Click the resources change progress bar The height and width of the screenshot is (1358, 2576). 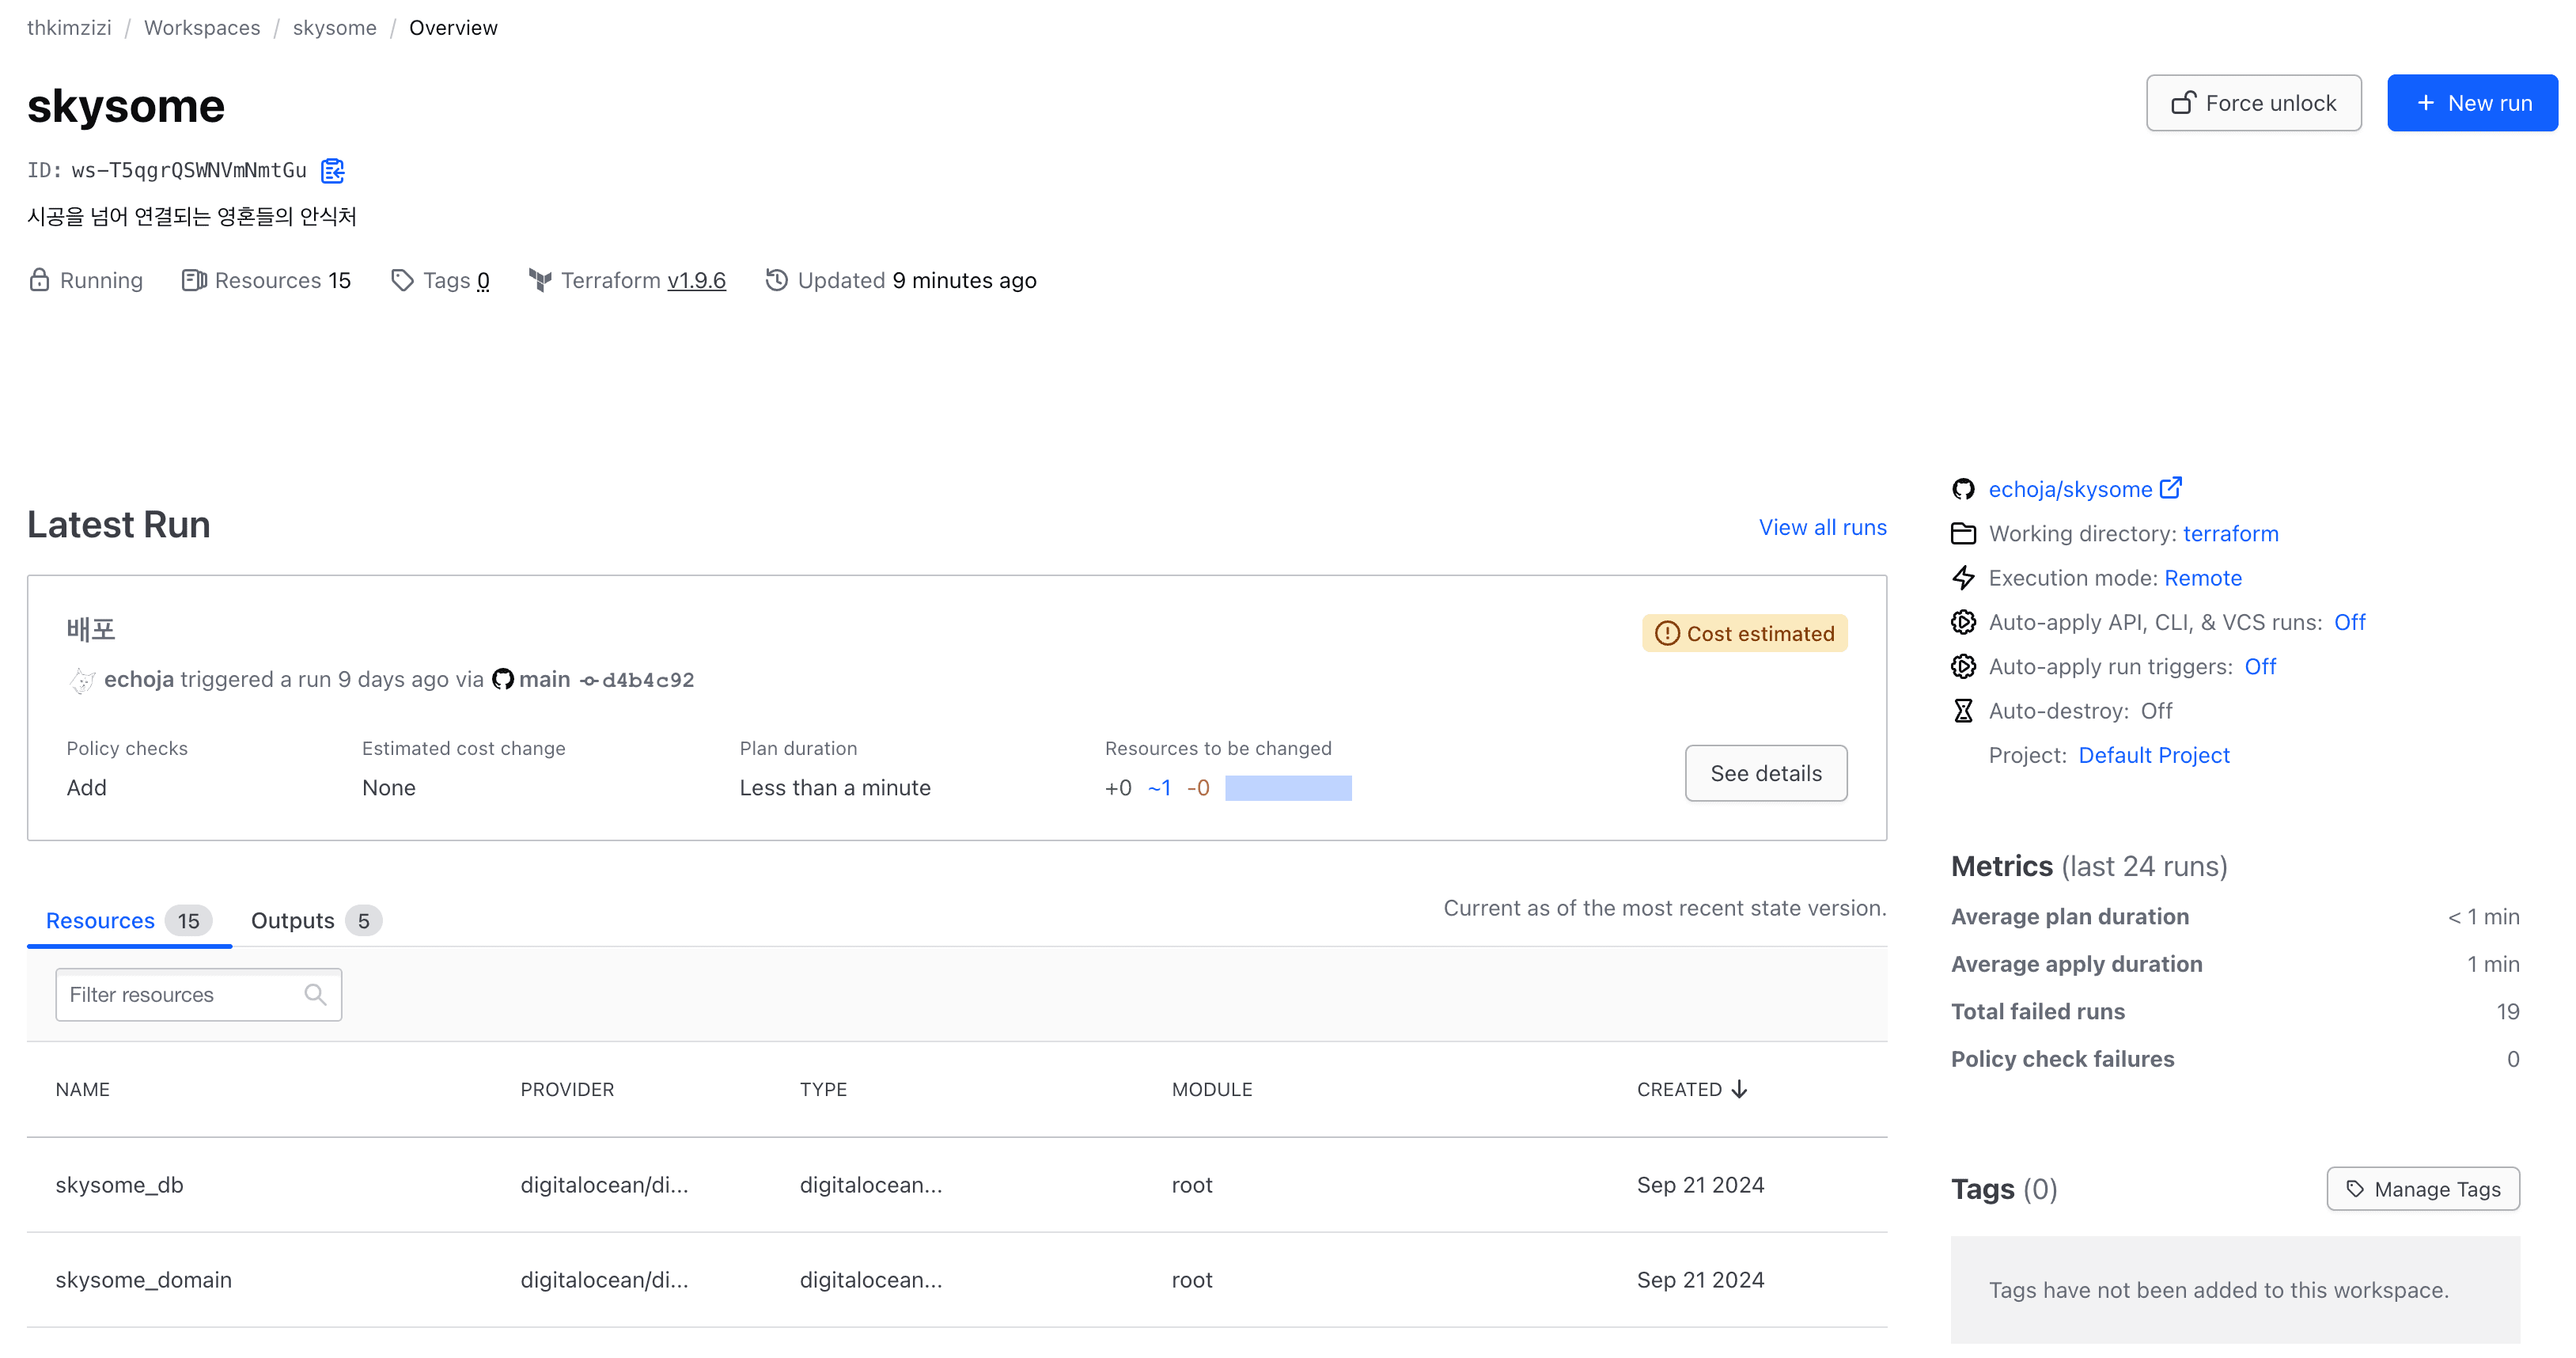click(1289, 788)
